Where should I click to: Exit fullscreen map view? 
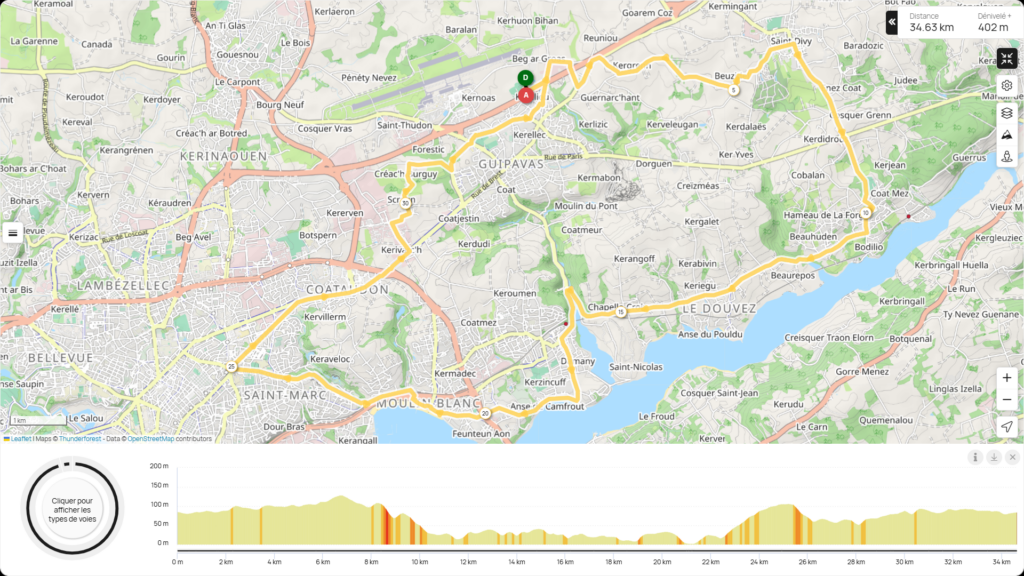click(x=1007, y=59)
